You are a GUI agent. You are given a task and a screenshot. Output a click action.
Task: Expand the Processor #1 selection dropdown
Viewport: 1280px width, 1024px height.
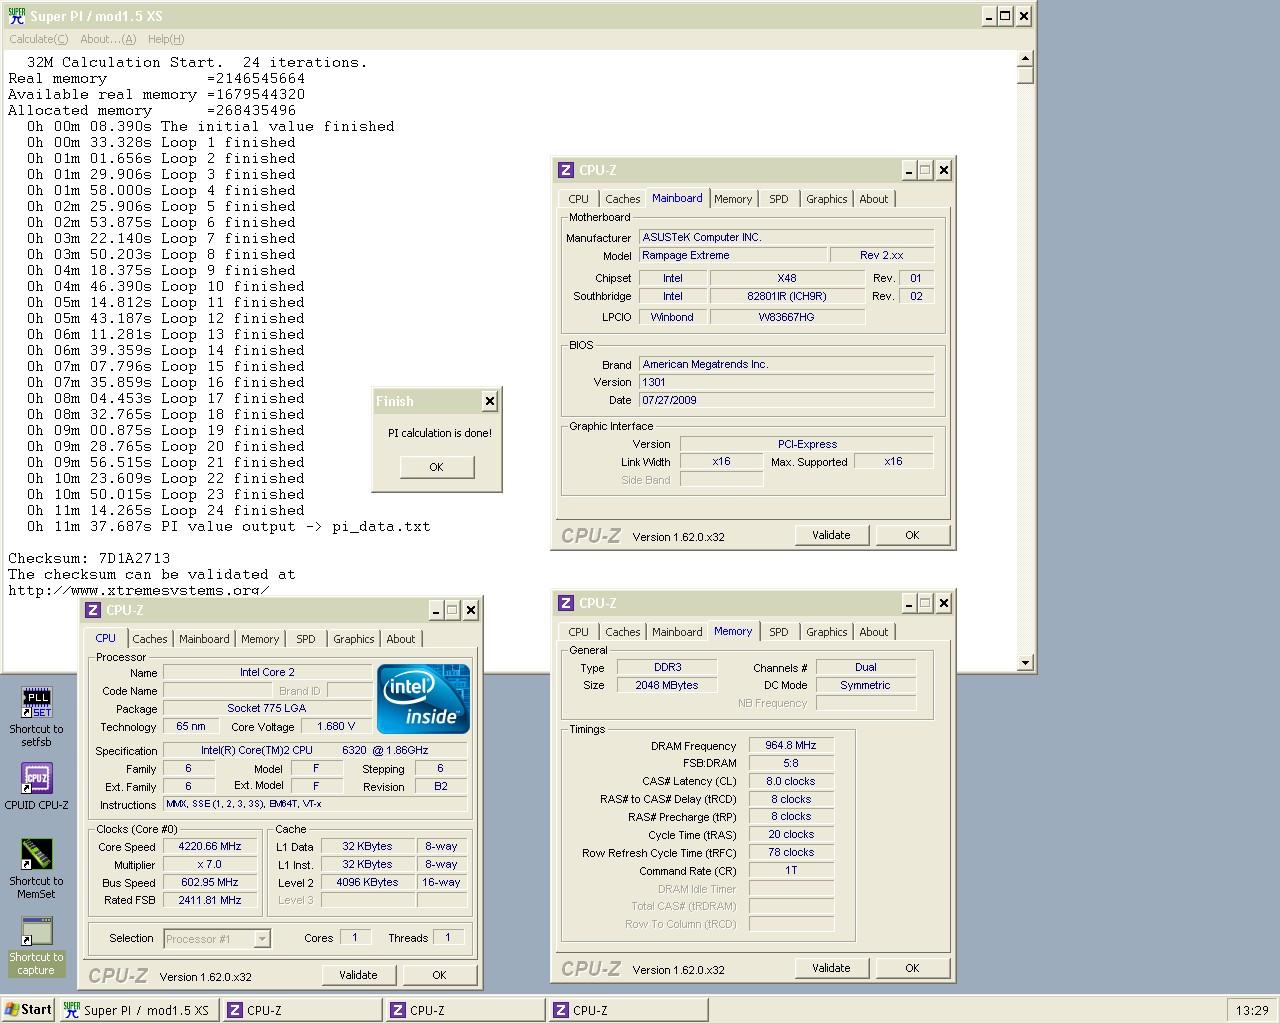262,939
